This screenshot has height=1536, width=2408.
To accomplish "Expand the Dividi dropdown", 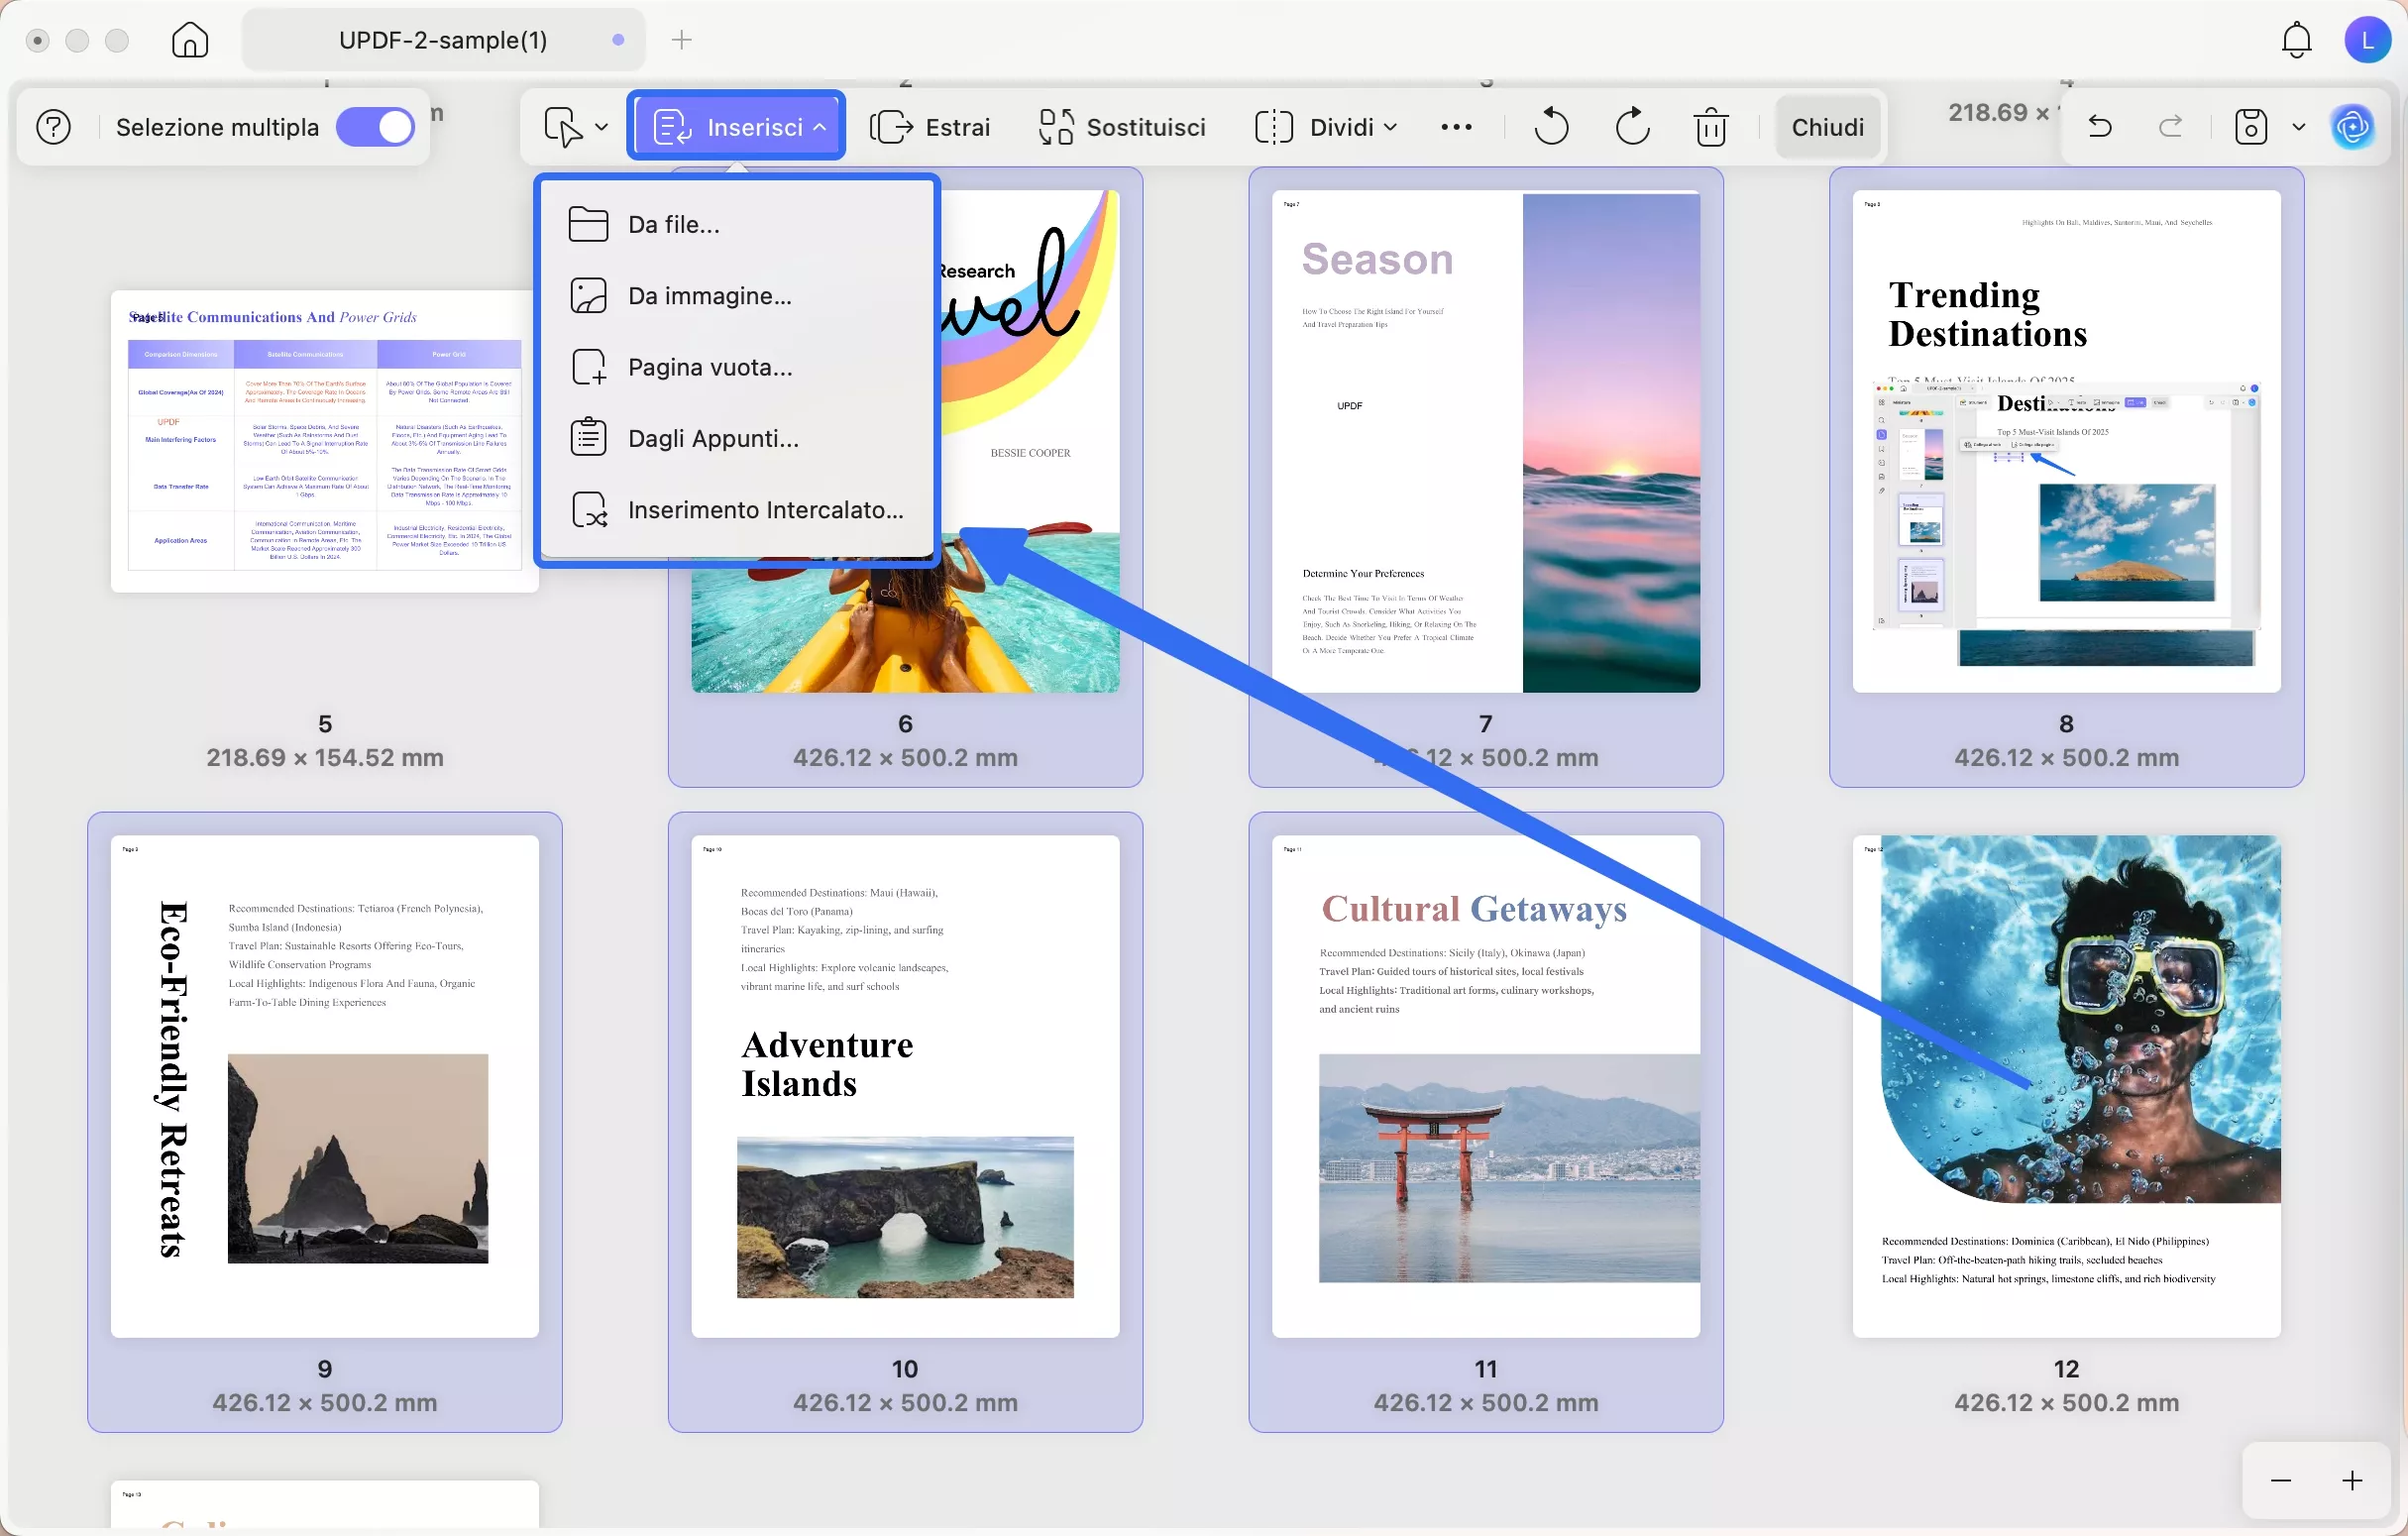I will pyautogui.click(x=1325, y=127).
